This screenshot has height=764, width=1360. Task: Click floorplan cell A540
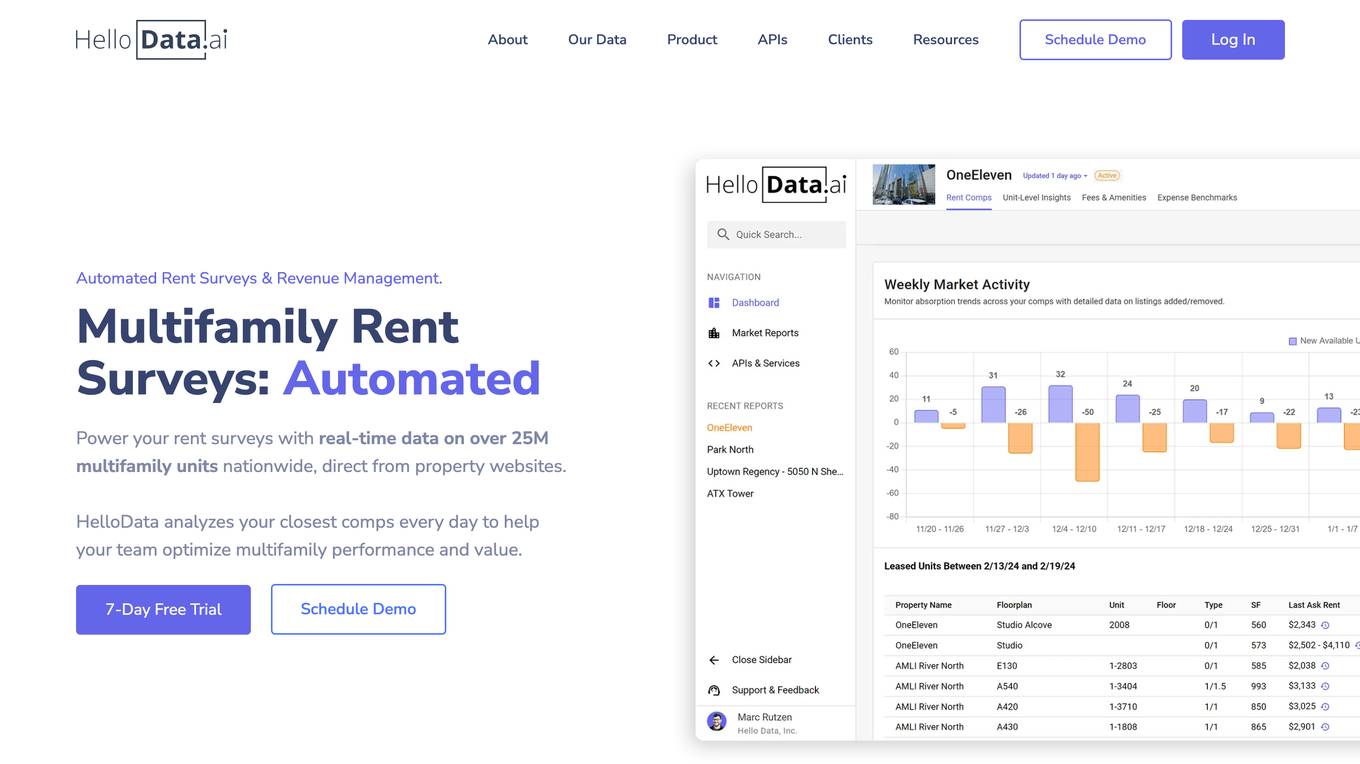tap(1007, 686)
